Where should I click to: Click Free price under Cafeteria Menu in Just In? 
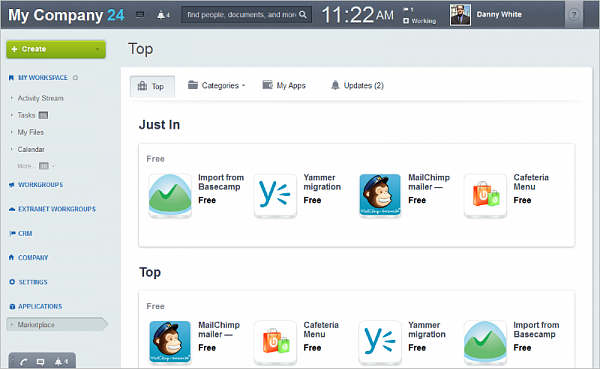522,200
